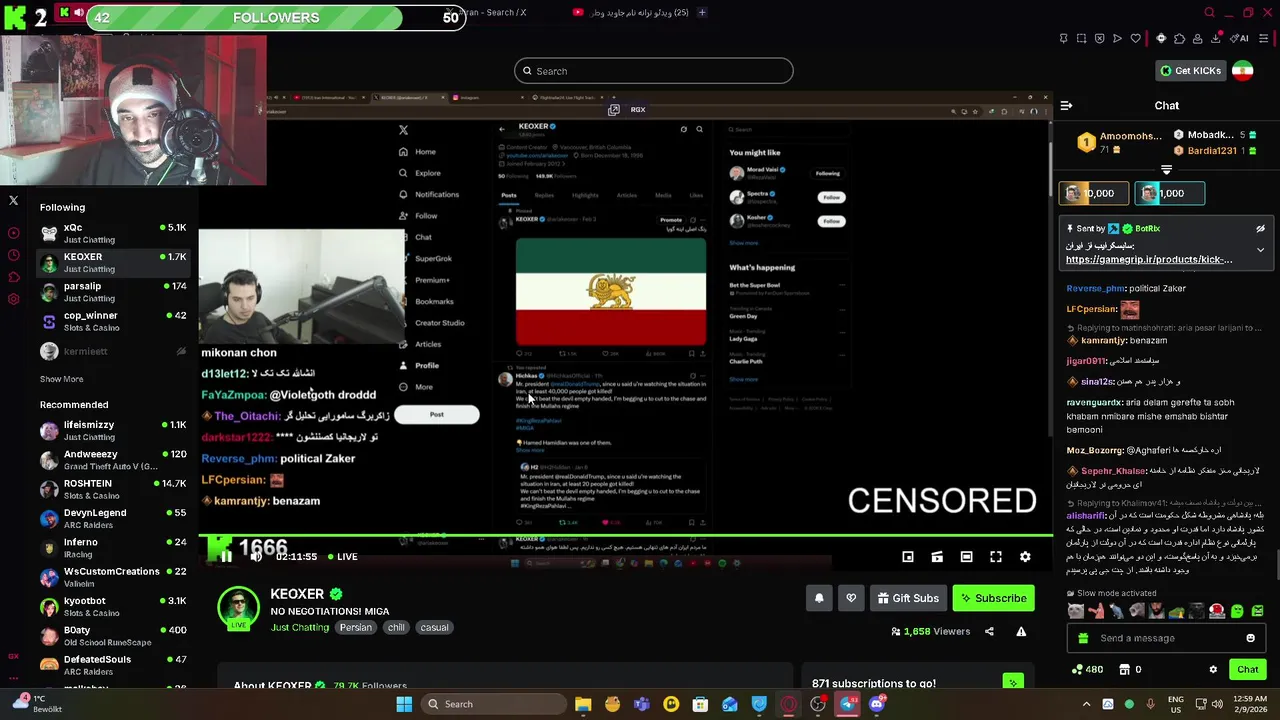Click the Gift Subs button
This screenshot has width=1280, height=720.
(x=908, y=598)
